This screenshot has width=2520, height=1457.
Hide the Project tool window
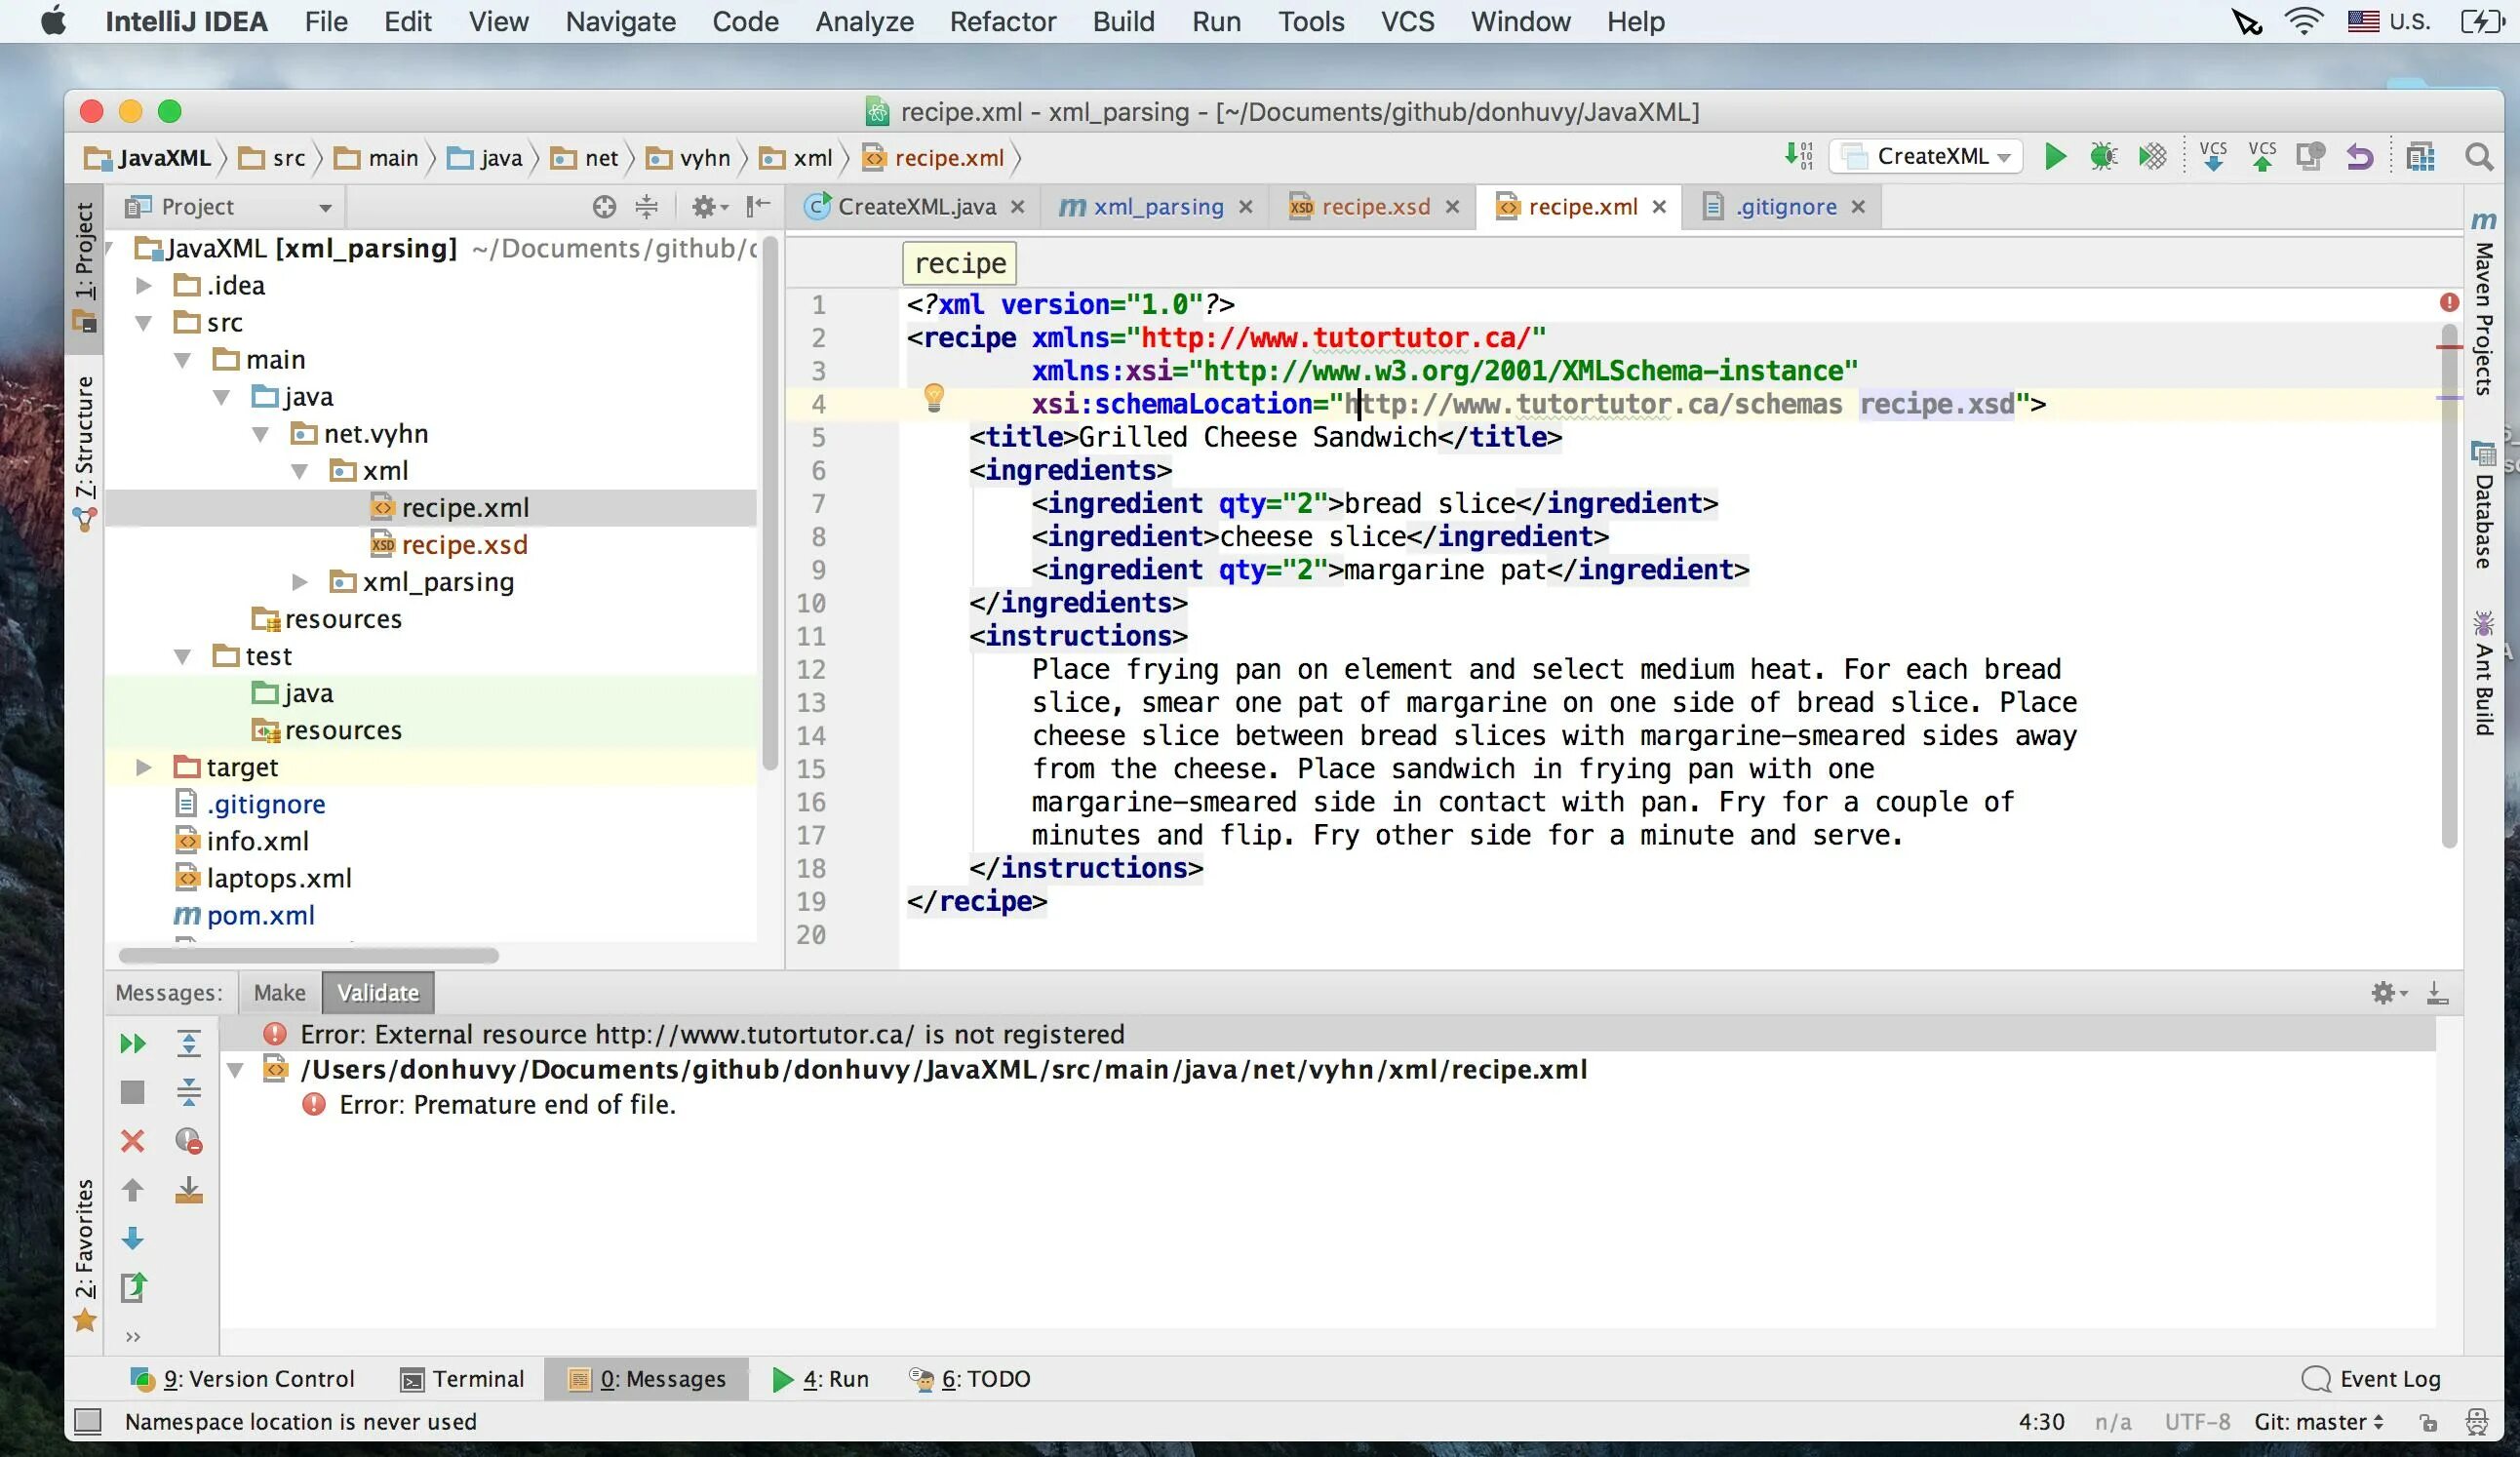(758, 206)
